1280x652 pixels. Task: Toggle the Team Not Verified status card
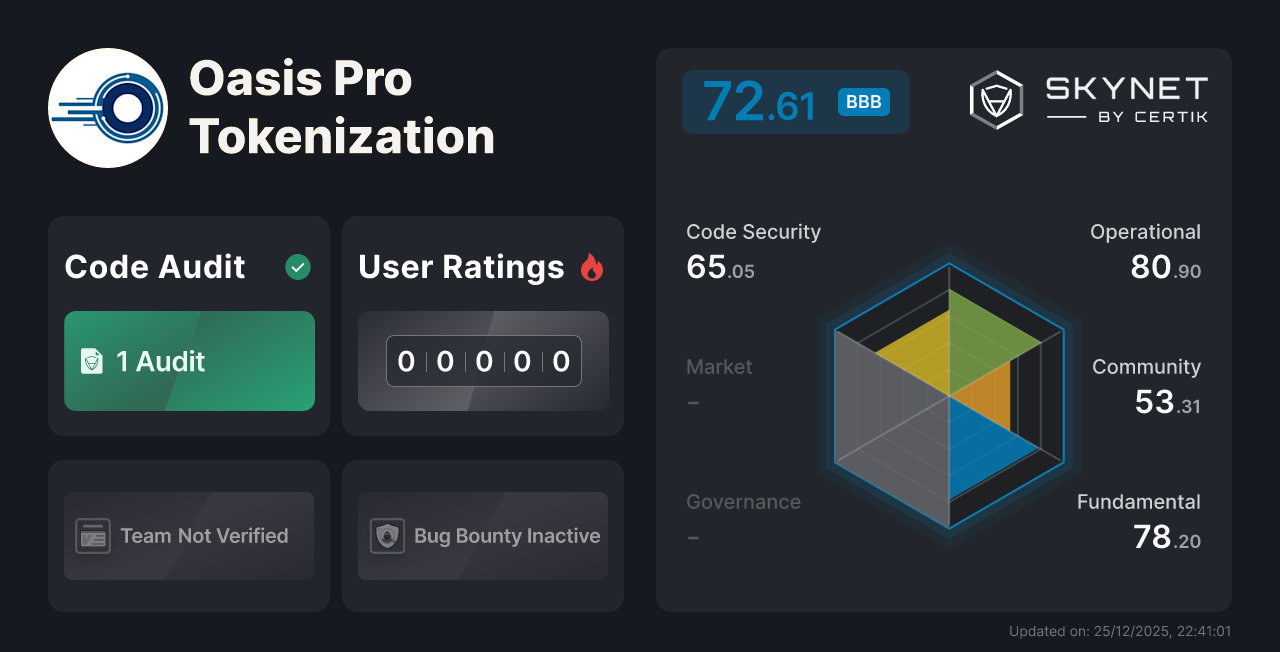pos(188,536)
